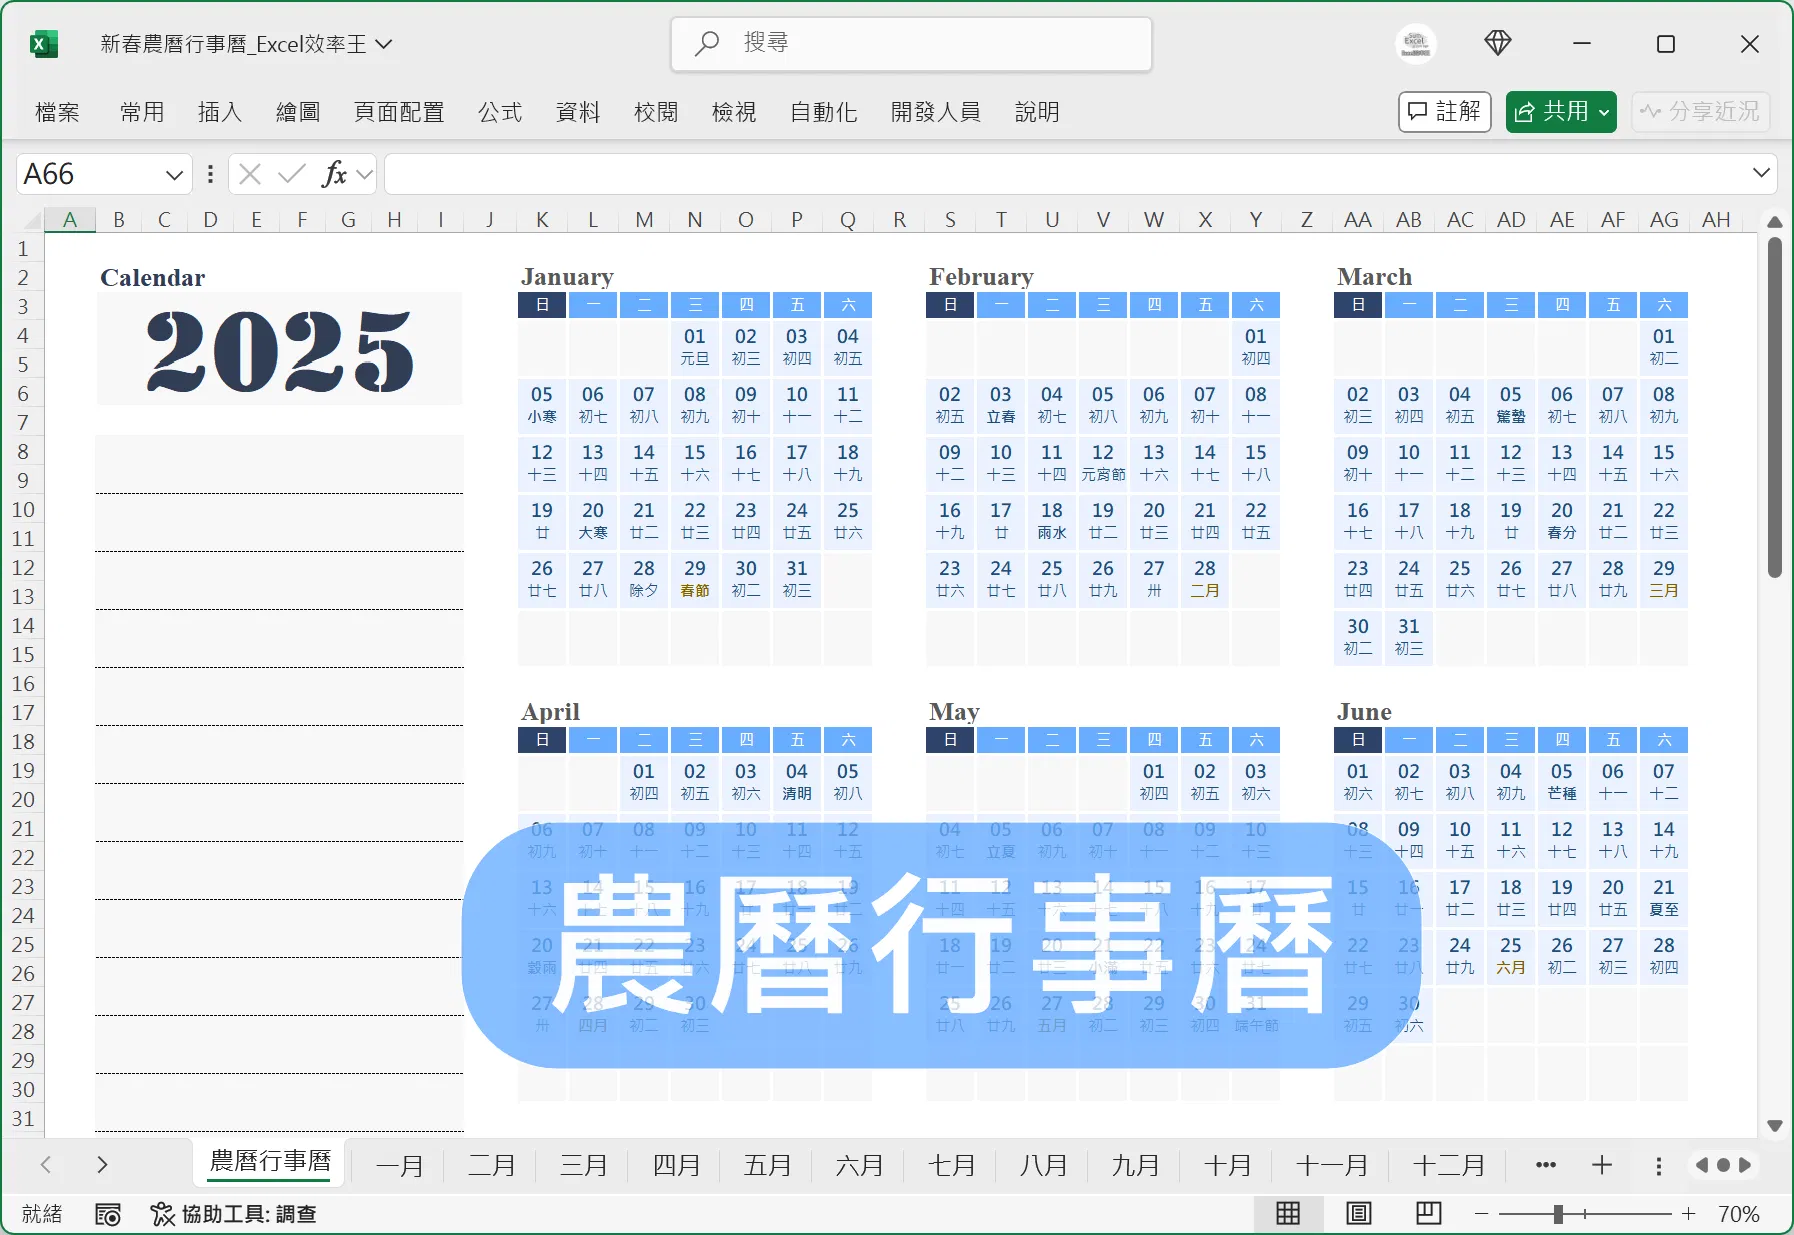
Task: Expand the formula bar
Action: click(1761, 174)
